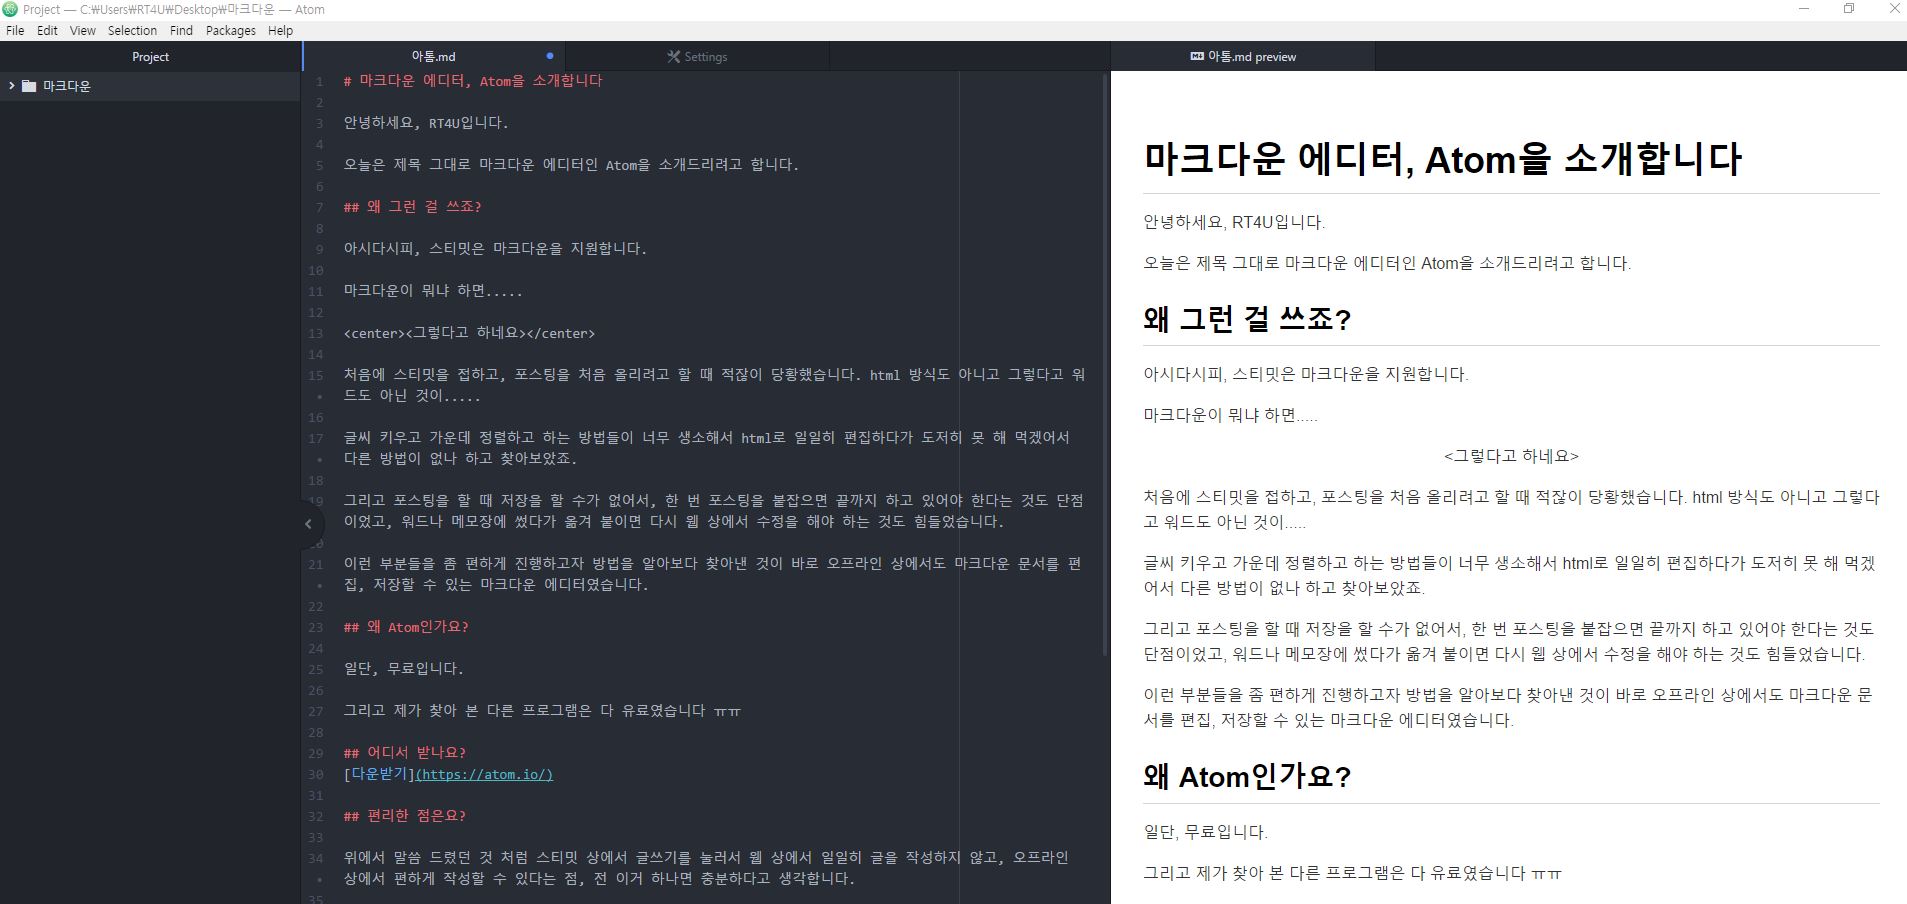Collapse the editor pane using the chevron handle
Screen dimensions: 1907x904
click(x=310, y=523)
